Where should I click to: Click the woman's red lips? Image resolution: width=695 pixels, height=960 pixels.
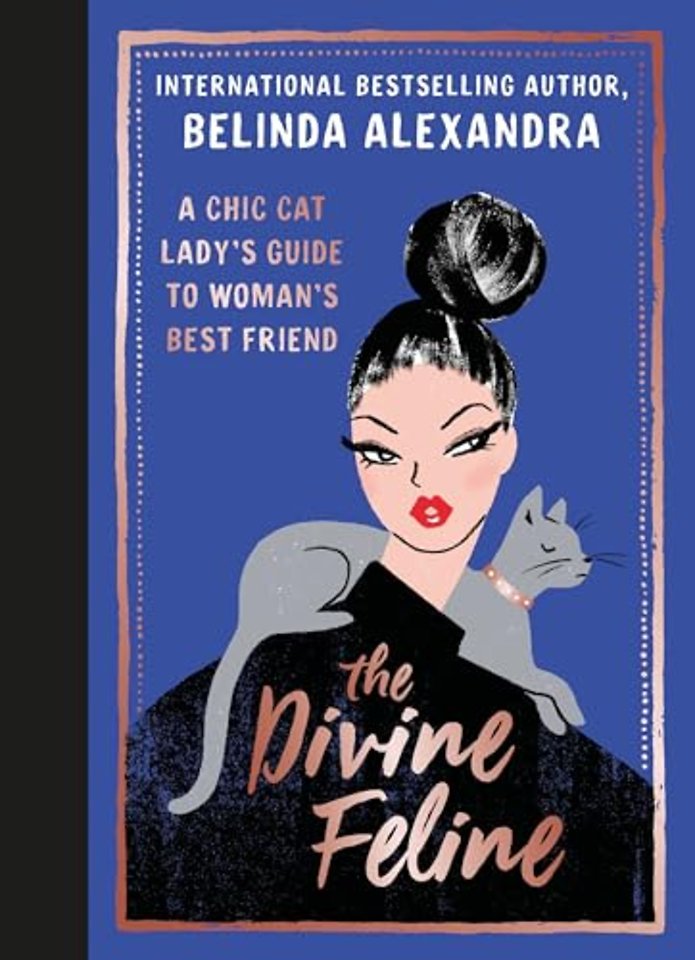pyautogui.click(x=431, y=512)
